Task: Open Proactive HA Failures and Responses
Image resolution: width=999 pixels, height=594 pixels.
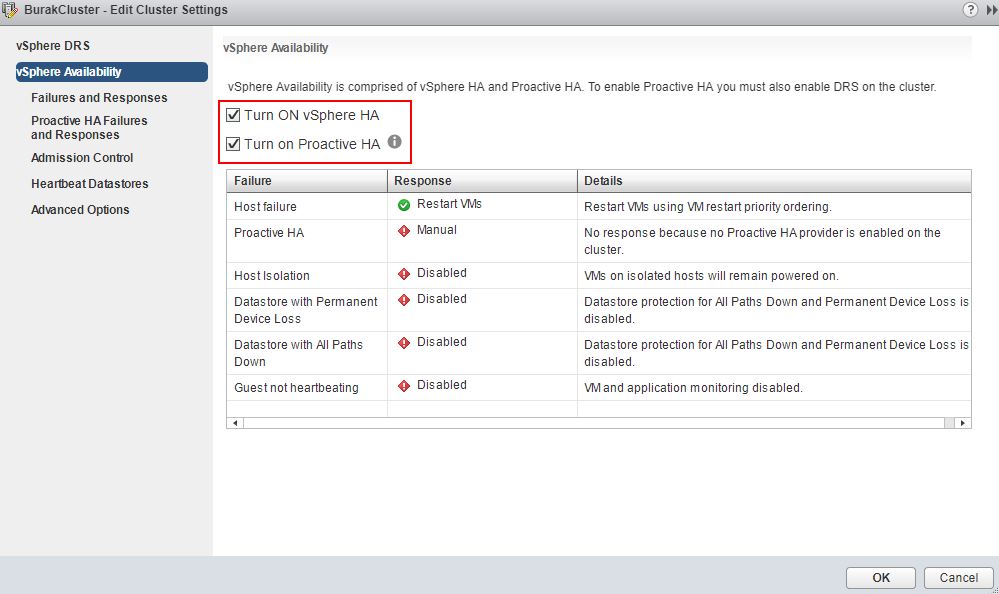Action: 89,127
